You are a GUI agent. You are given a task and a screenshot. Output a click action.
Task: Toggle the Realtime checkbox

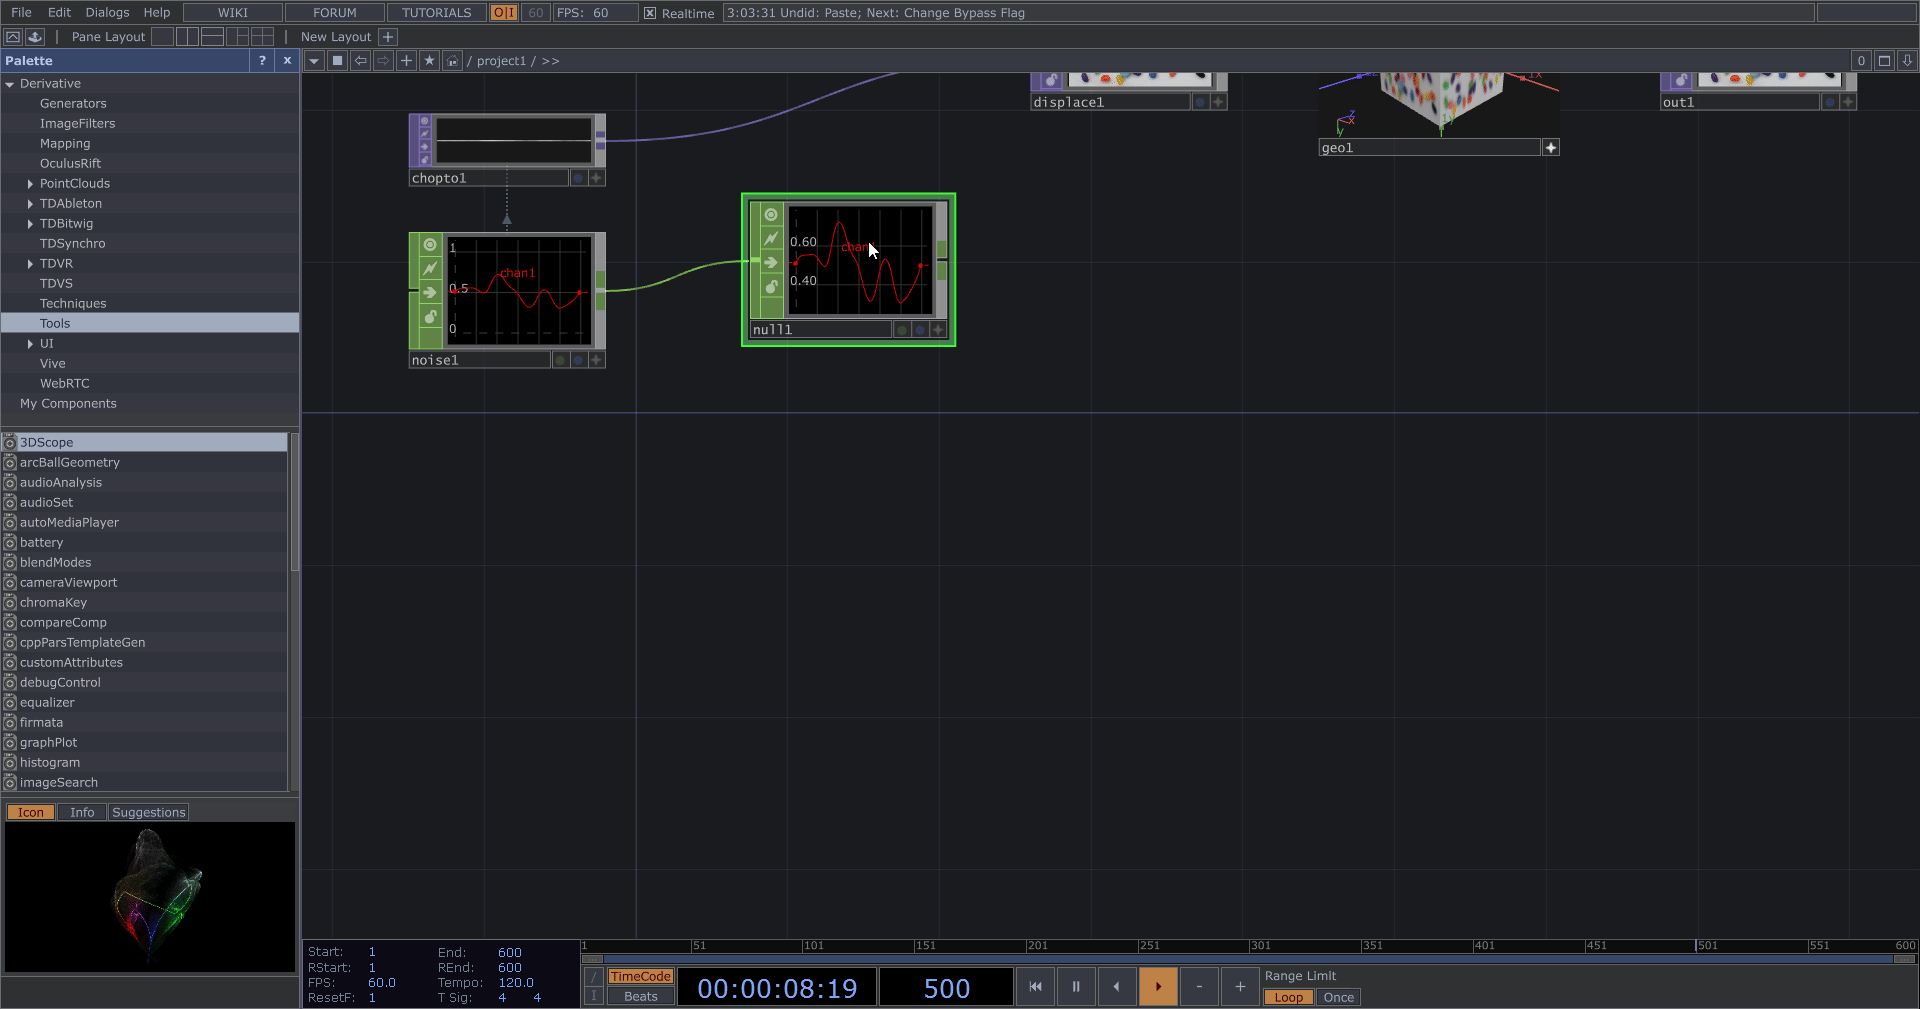coord(650,13)
